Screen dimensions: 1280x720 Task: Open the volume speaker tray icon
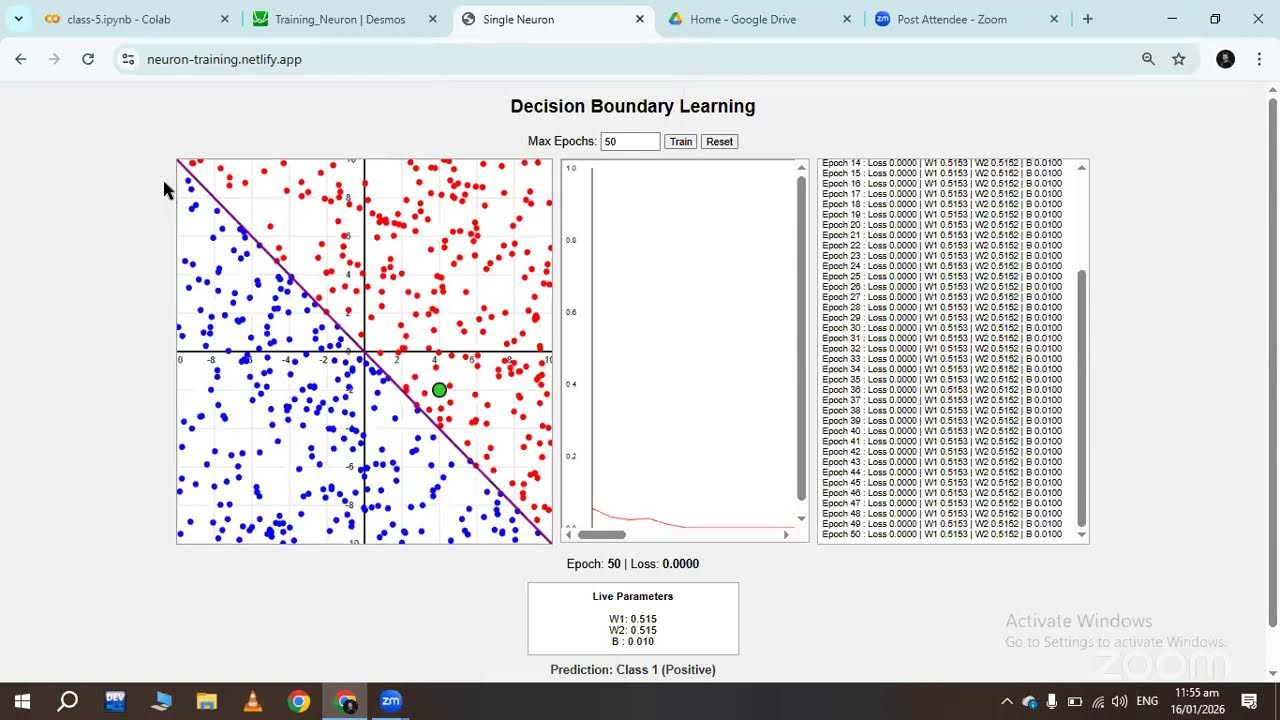tap(1120, 701)
